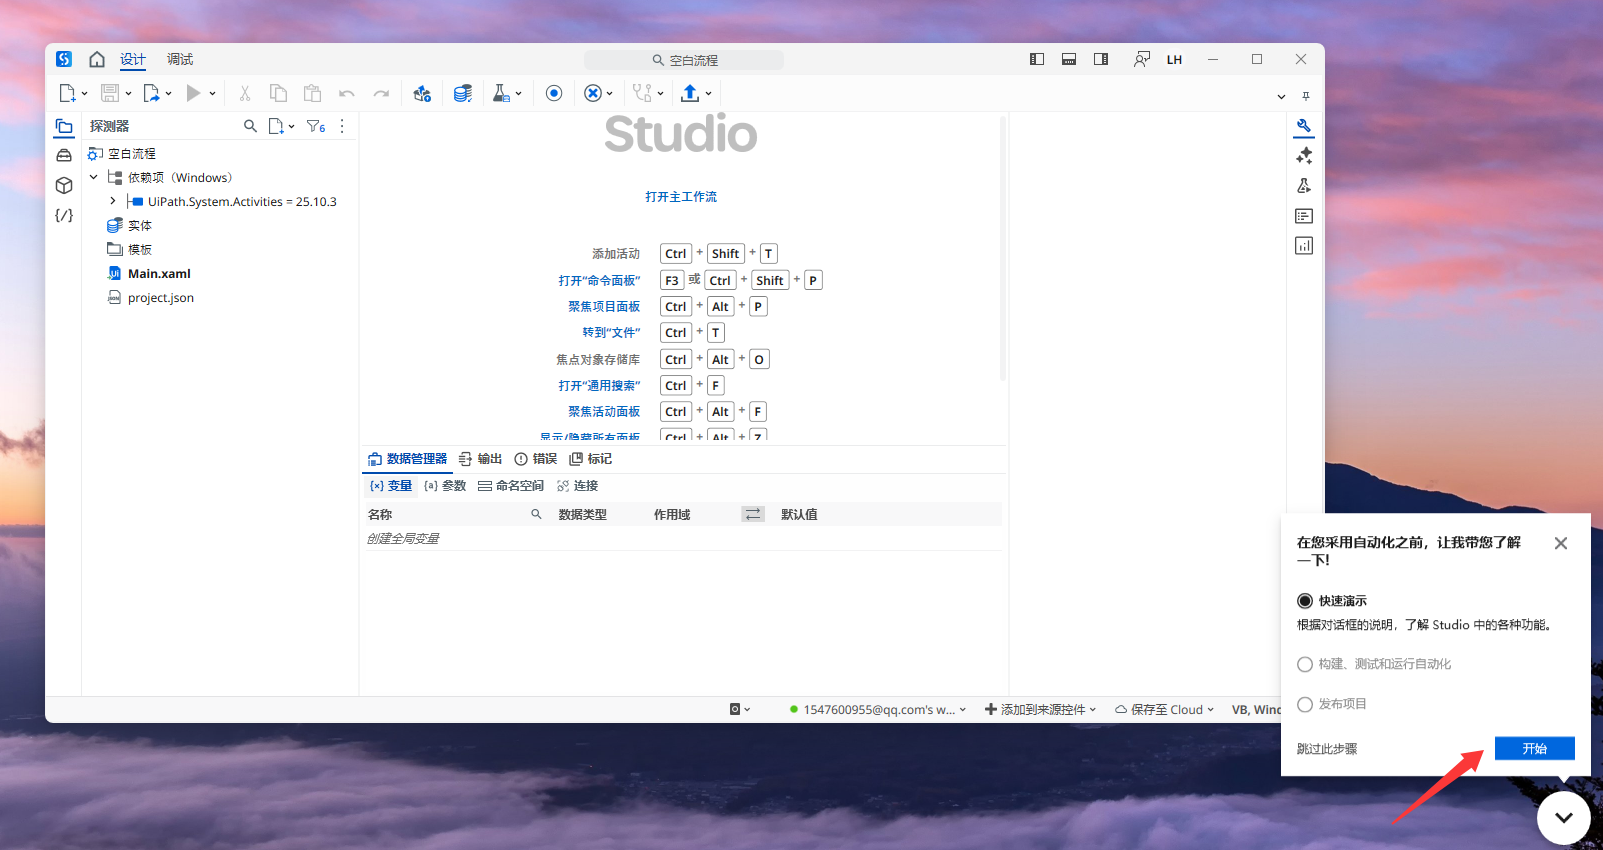
Task: Select the 构建、测试和运行自动化 radio option
Action: tap(1305, 664)
